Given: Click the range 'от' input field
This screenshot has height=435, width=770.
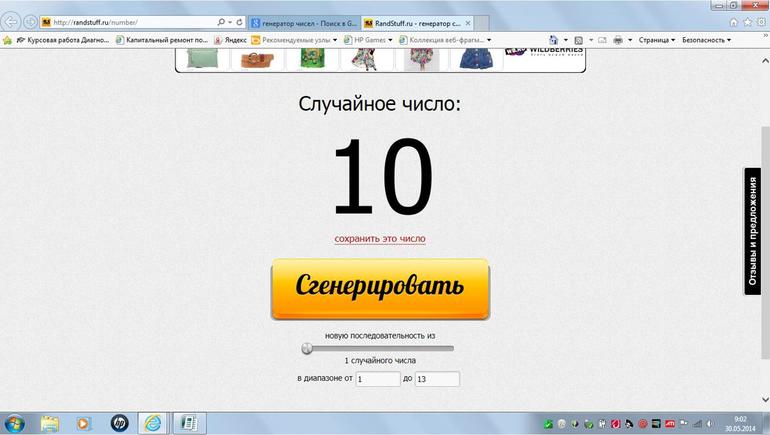Looking at the screenshot, I should point(378,379).
